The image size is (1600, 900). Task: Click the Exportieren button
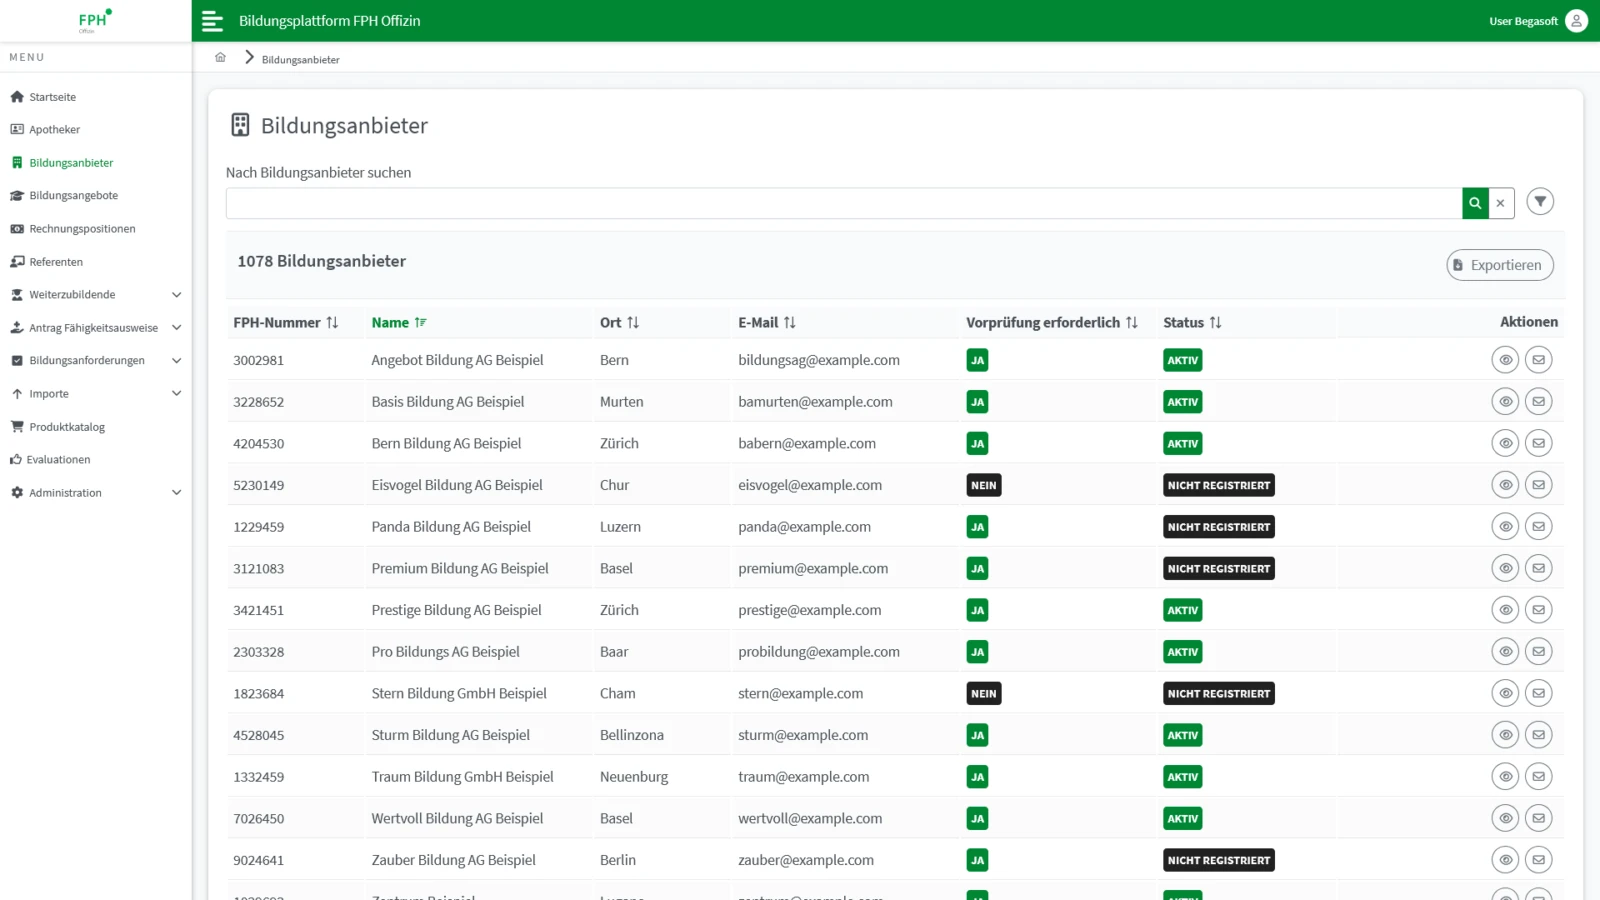(x=1499, y=265)
